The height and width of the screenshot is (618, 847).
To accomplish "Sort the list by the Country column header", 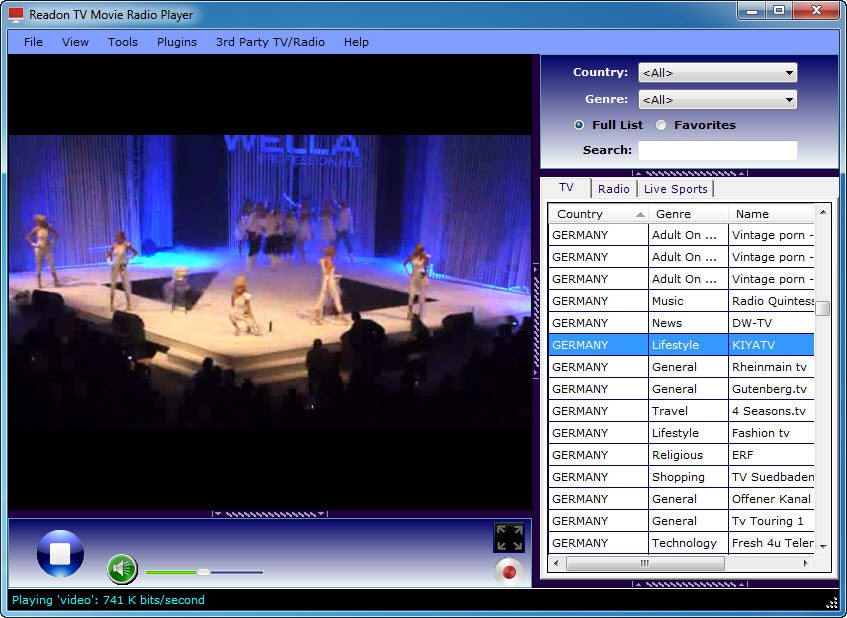I will [598, 214].
